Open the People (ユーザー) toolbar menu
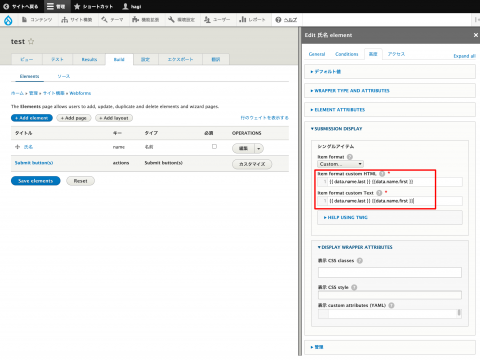 pos(217,20)
